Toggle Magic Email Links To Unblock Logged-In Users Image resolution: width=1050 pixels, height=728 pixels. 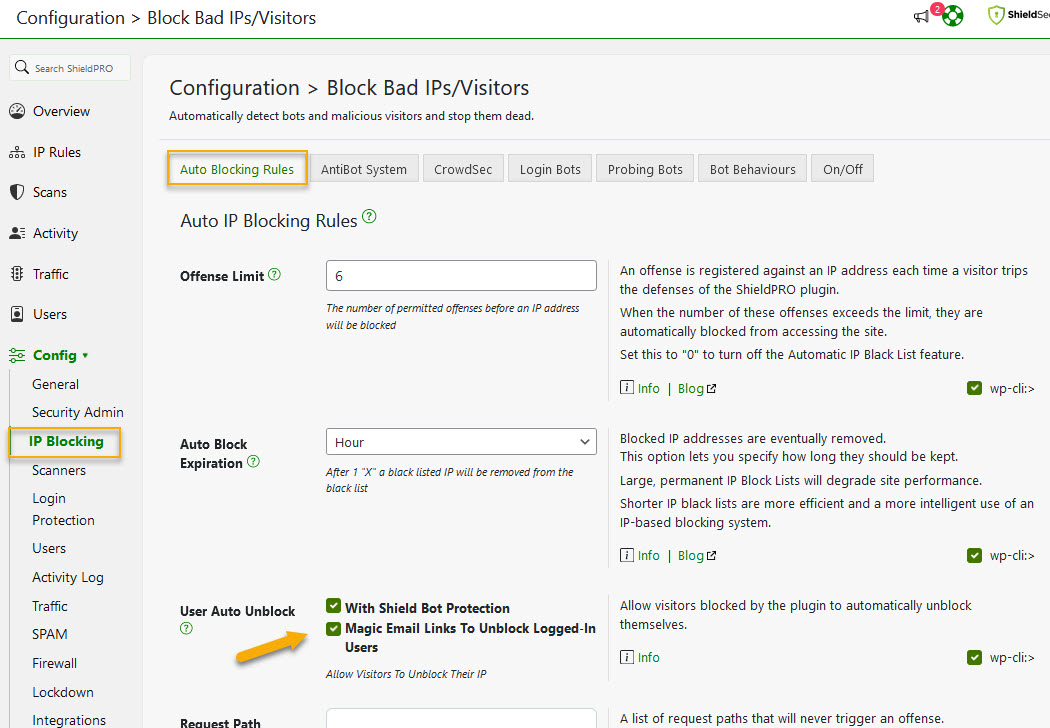(x=333, y=629)
